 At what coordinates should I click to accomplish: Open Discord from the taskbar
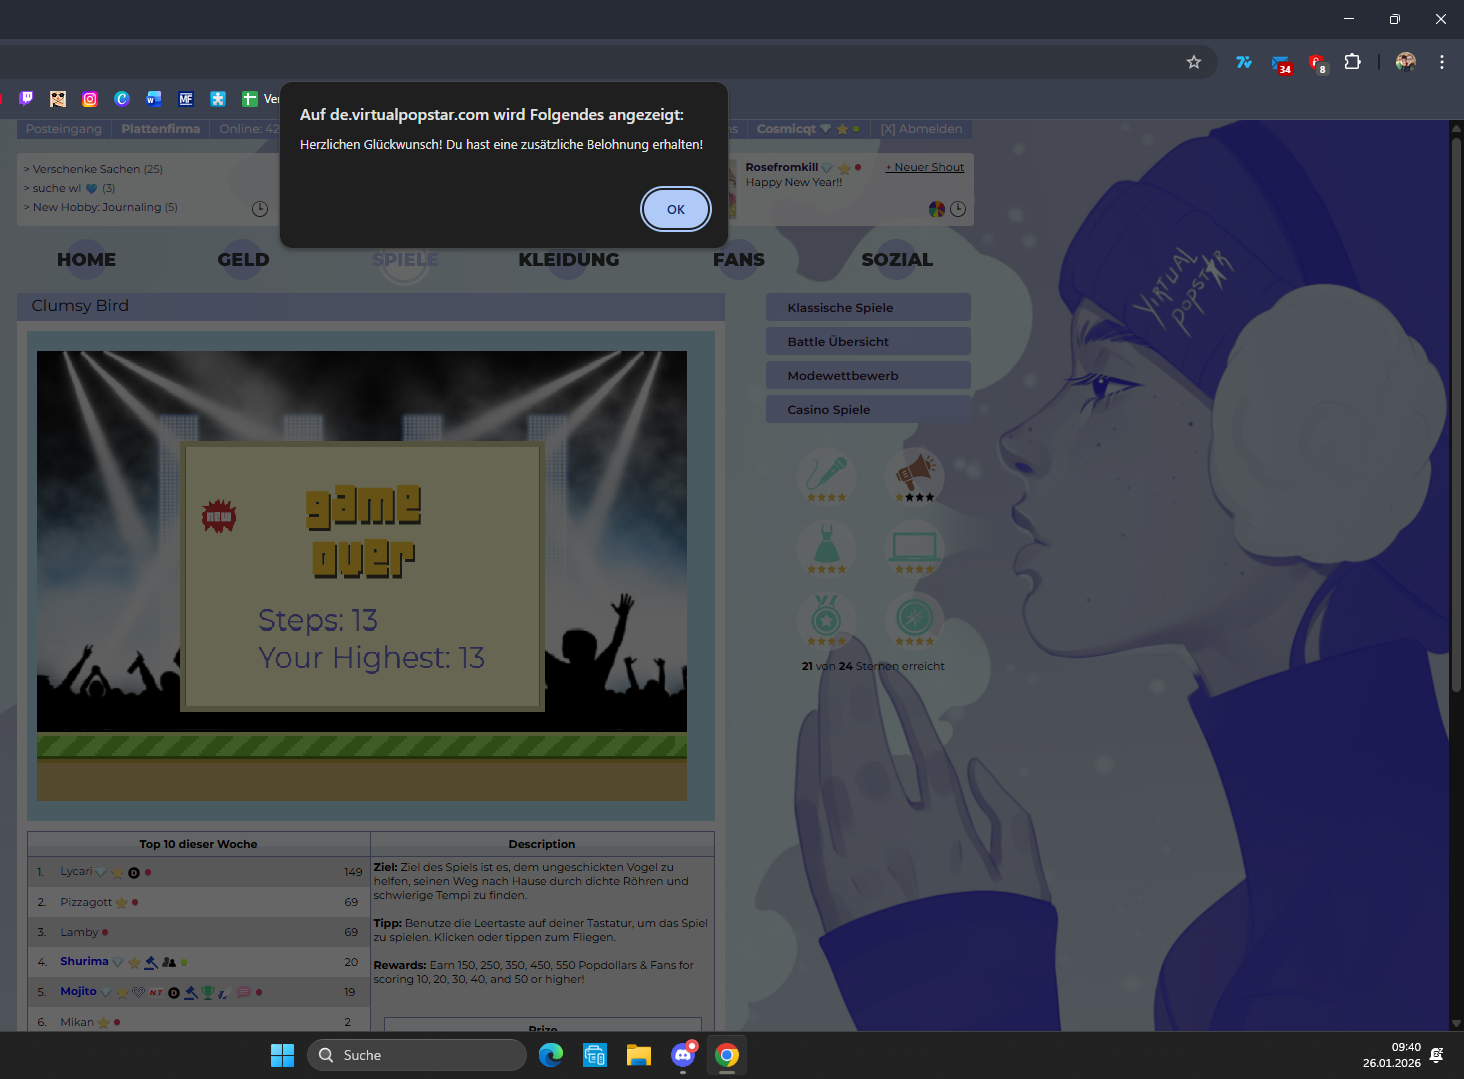point(683,1055)
